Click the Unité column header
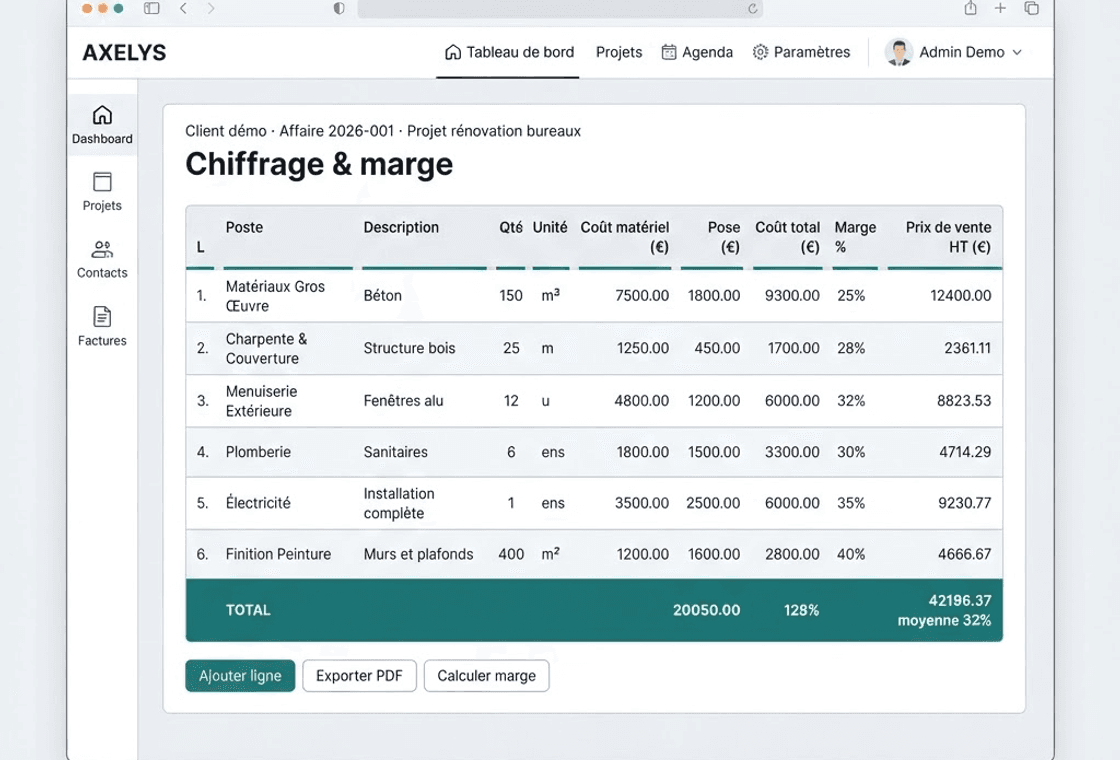This screenshot has height=760, width=1120. point(550,227)
